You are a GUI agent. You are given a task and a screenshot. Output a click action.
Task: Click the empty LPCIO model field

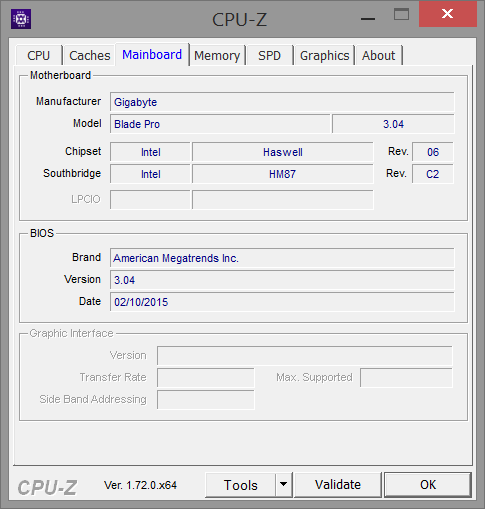283,200
